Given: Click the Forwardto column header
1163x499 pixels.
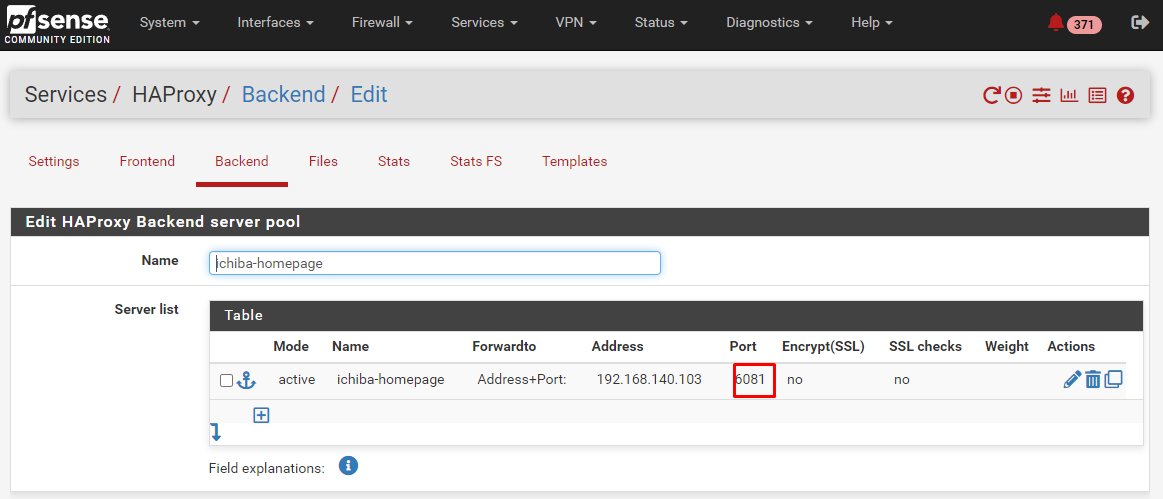Looking at the screenshot, I should click(x=504, y=346).
